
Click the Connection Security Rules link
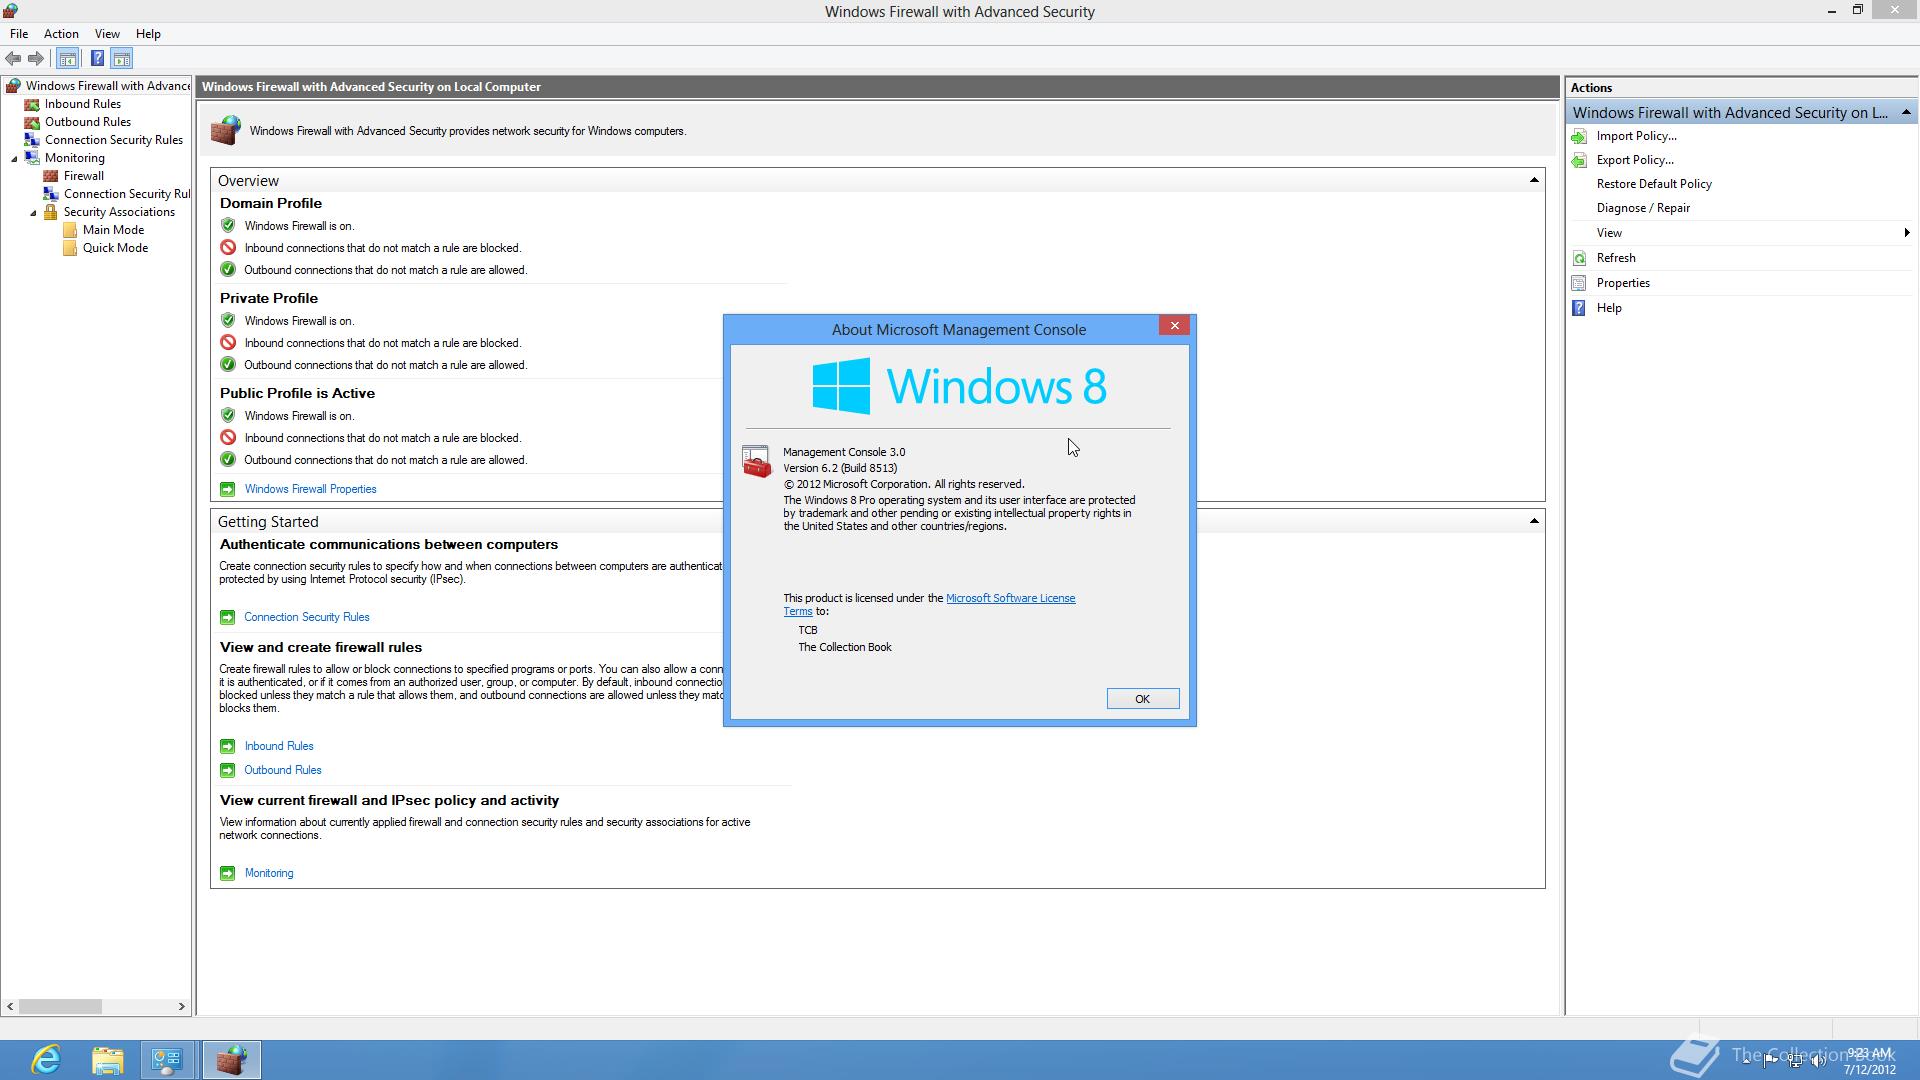click(306, 617)
